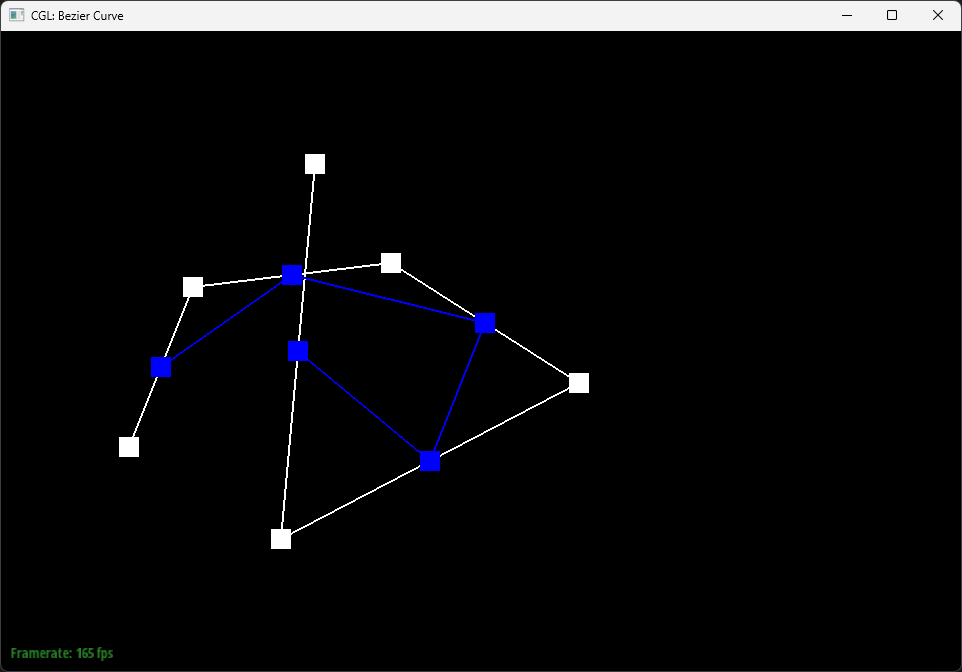Click the uppermost blue intermediate point
The height and width of the screenshot is (672, 962).
click(x=292, y=275)
